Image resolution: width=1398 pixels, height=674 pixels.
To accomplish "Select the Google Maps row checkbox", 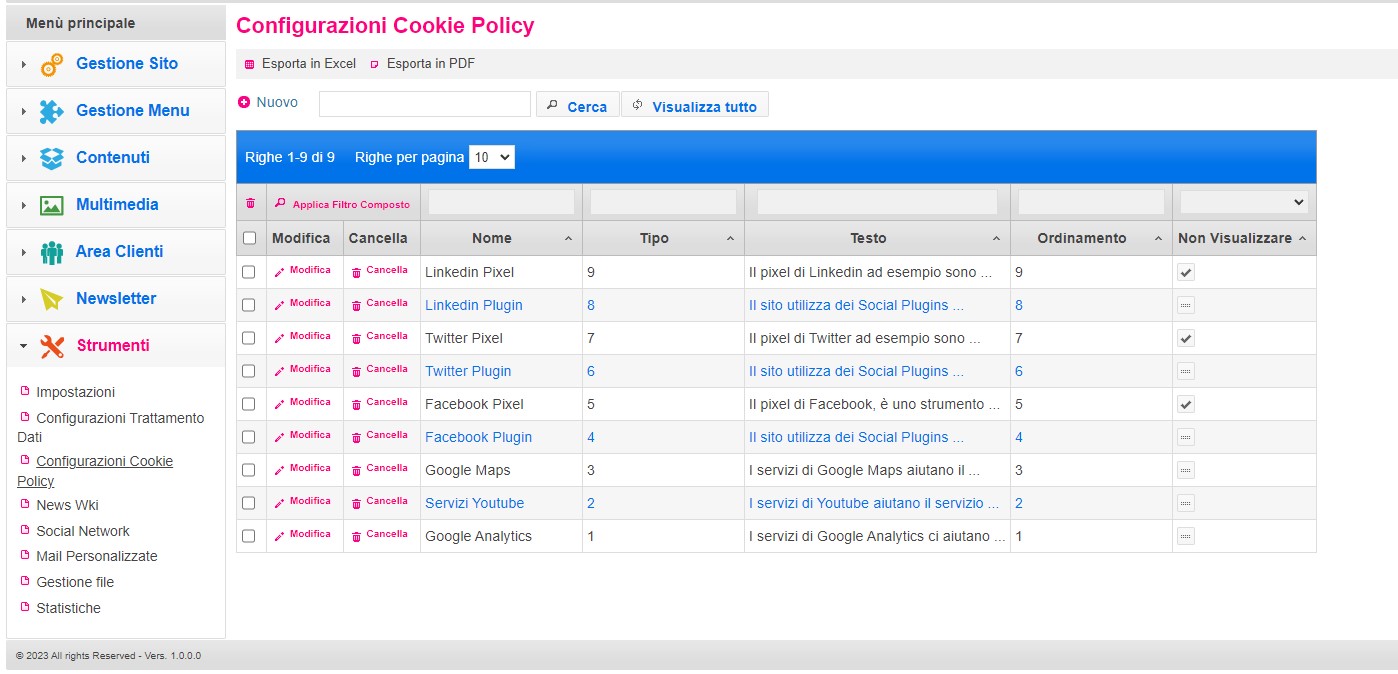I will pyautogui.click(x=249, y=470).
